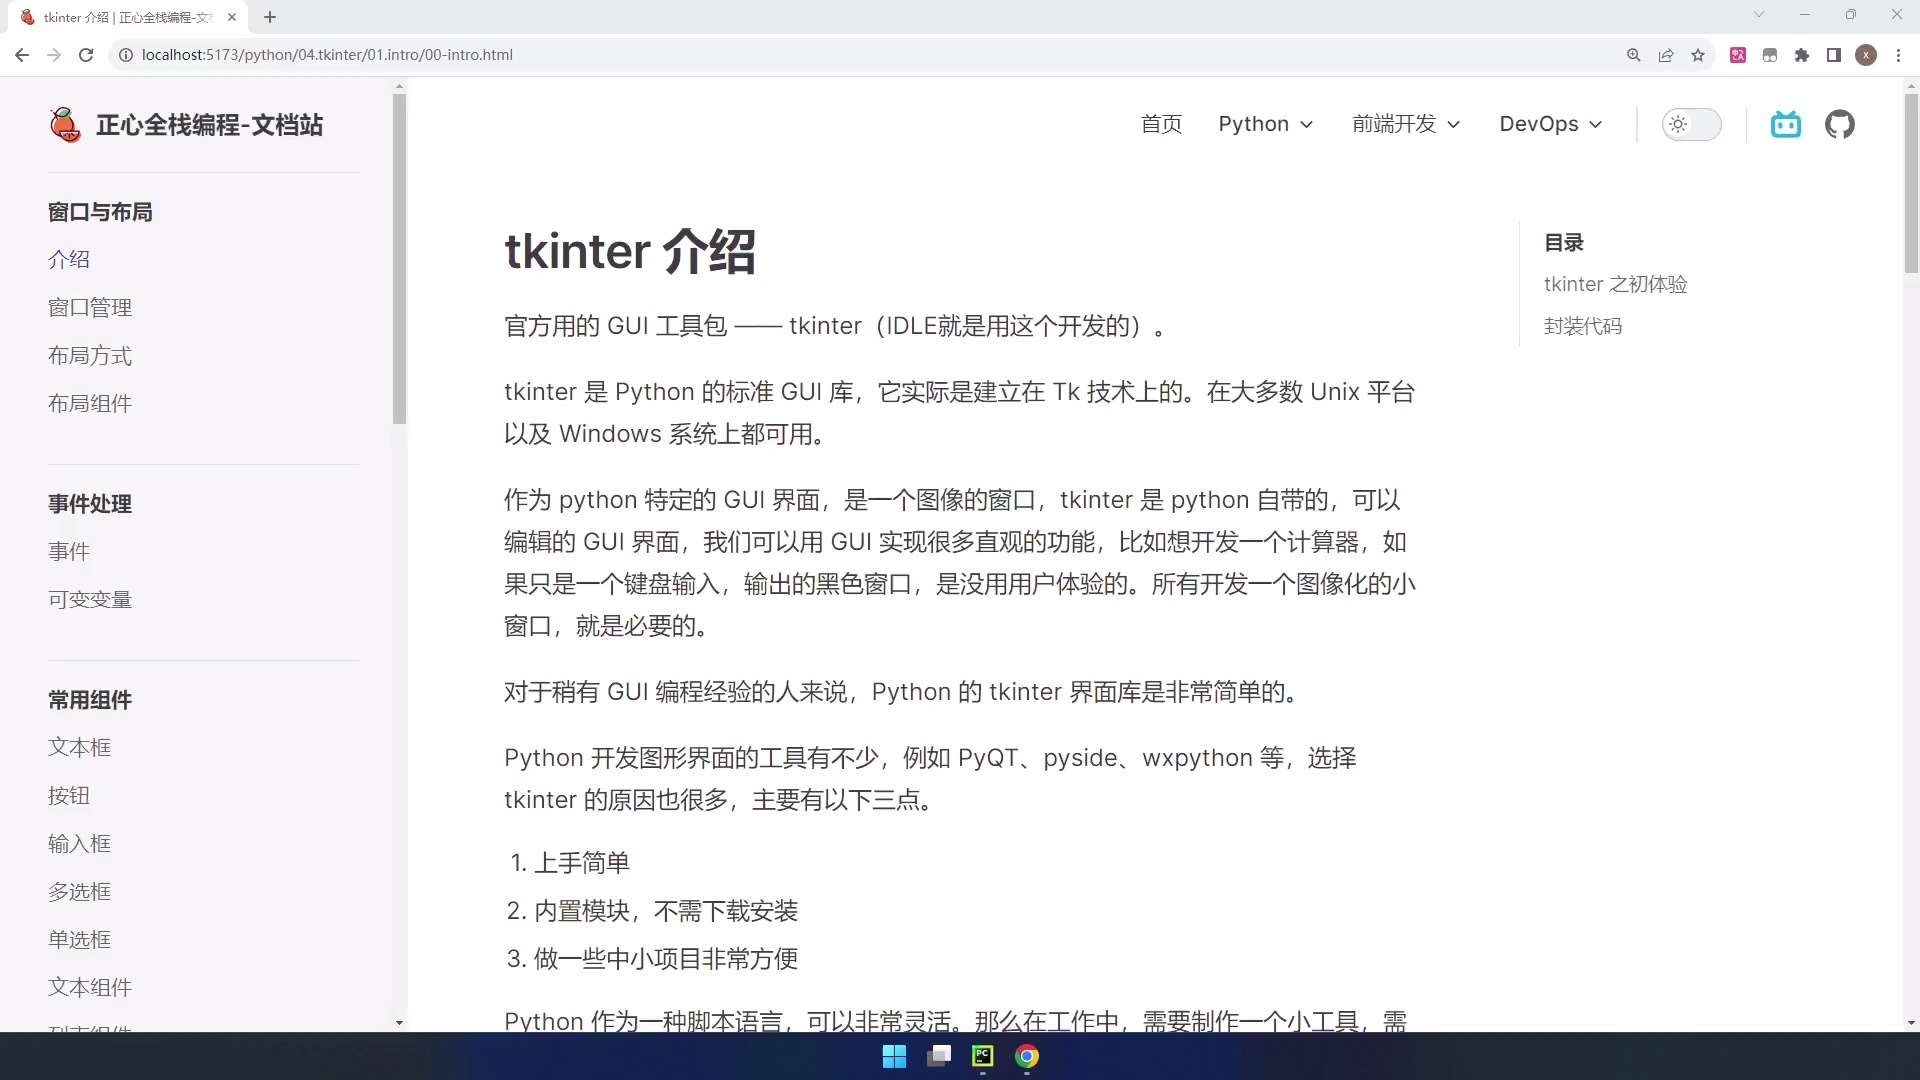Click the pink extension icon in toolbar
The width and height of the screenshot is (1920, 1080).
coord(1738,55)
